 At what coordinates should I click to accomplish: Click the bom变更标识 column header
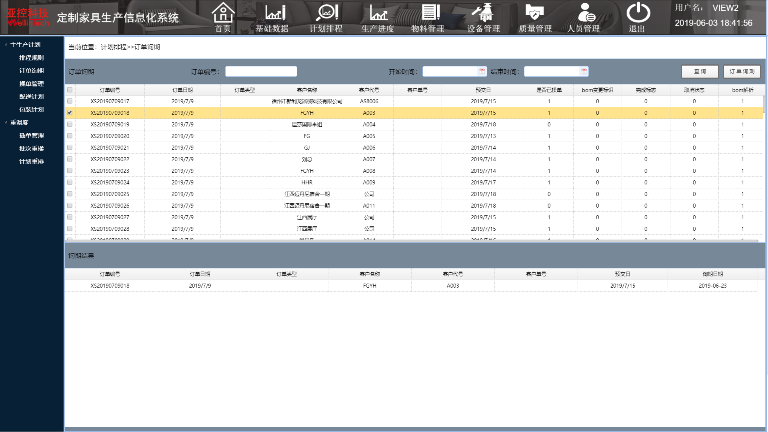[x=597, y=90]
